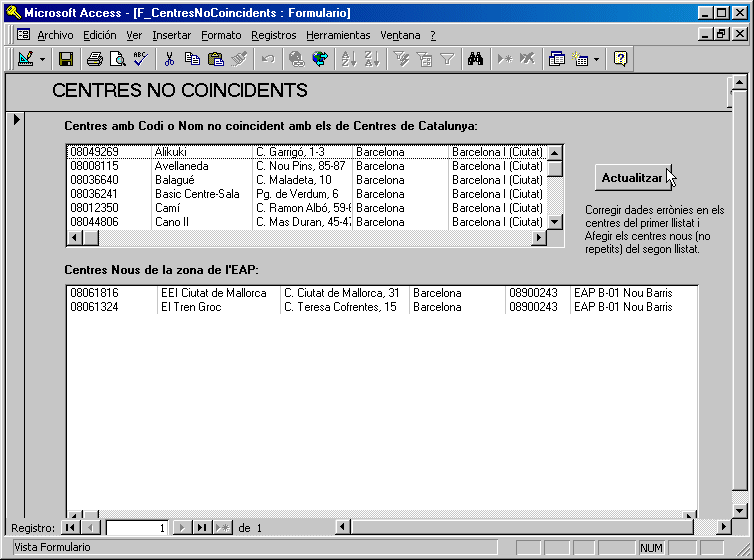This screenshot has height=560, width=754.
Task: Go to previous record navigation button
Action: point(90,528)
